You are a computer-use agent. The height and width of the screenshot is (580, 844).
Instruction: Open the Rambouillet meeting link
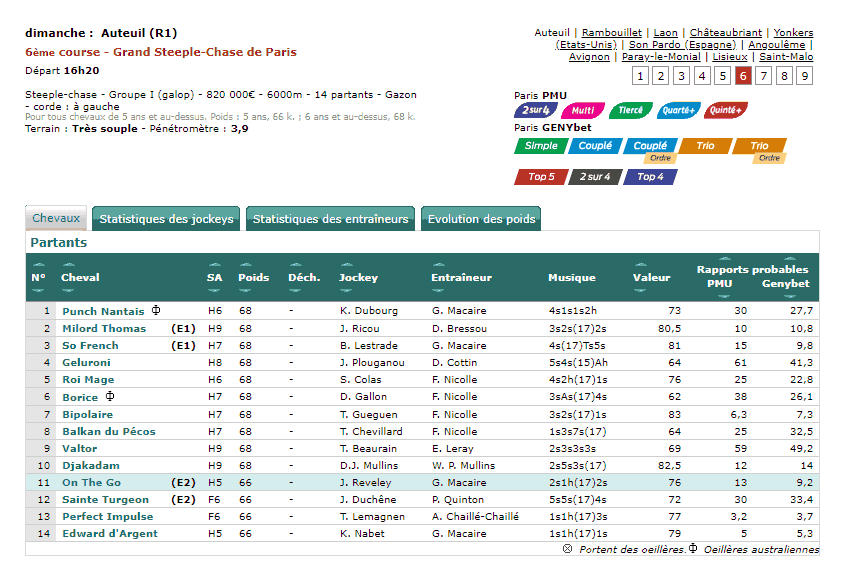point(612,33)
